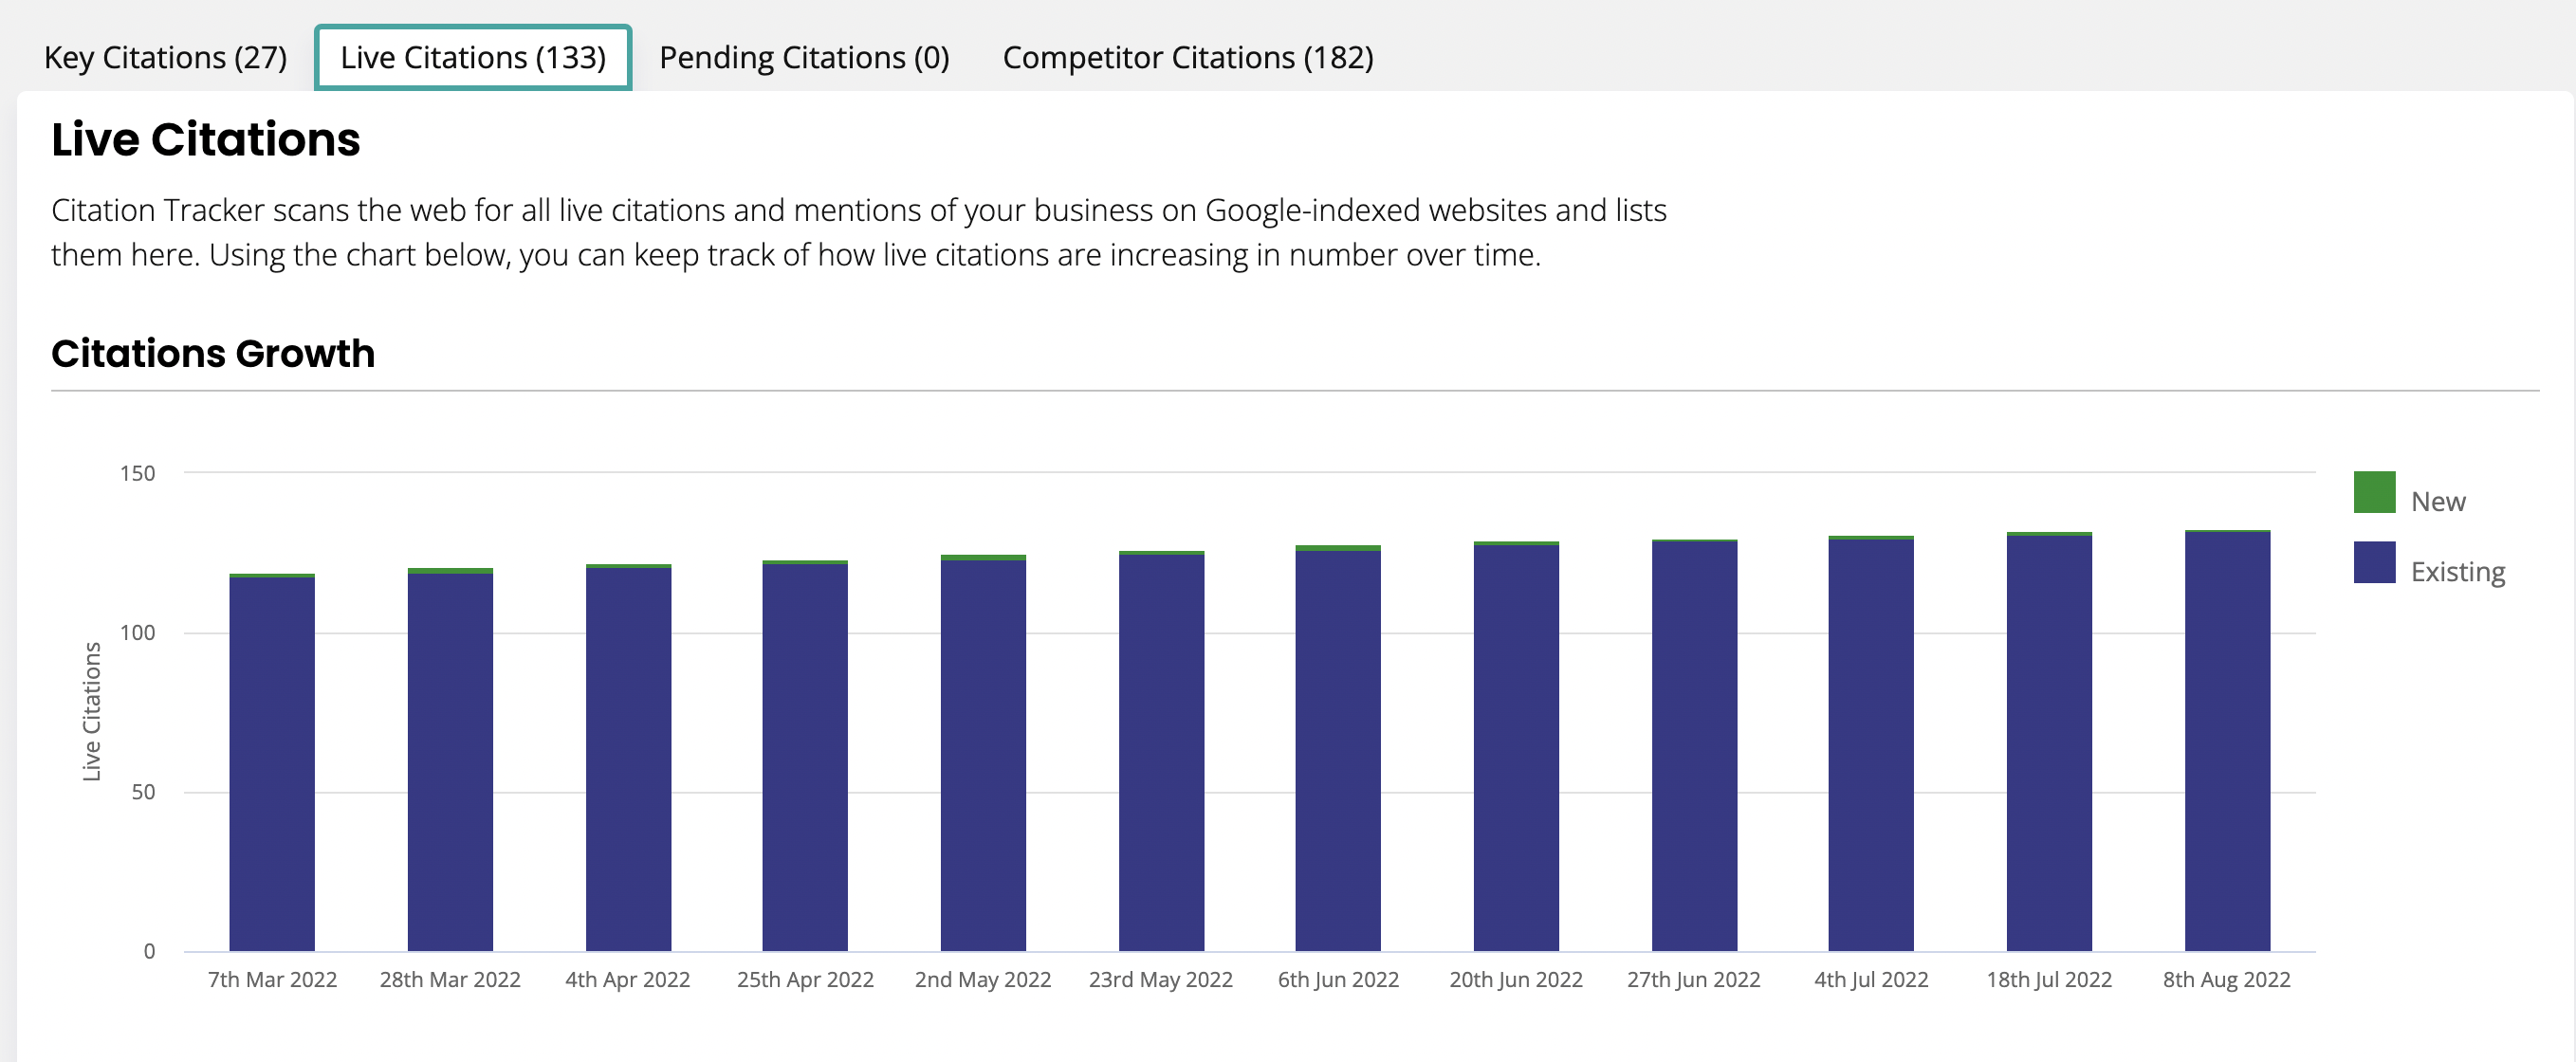Click the blue Existing legend swatch
2576x1062 pixels.
[x=2374, y=562]
